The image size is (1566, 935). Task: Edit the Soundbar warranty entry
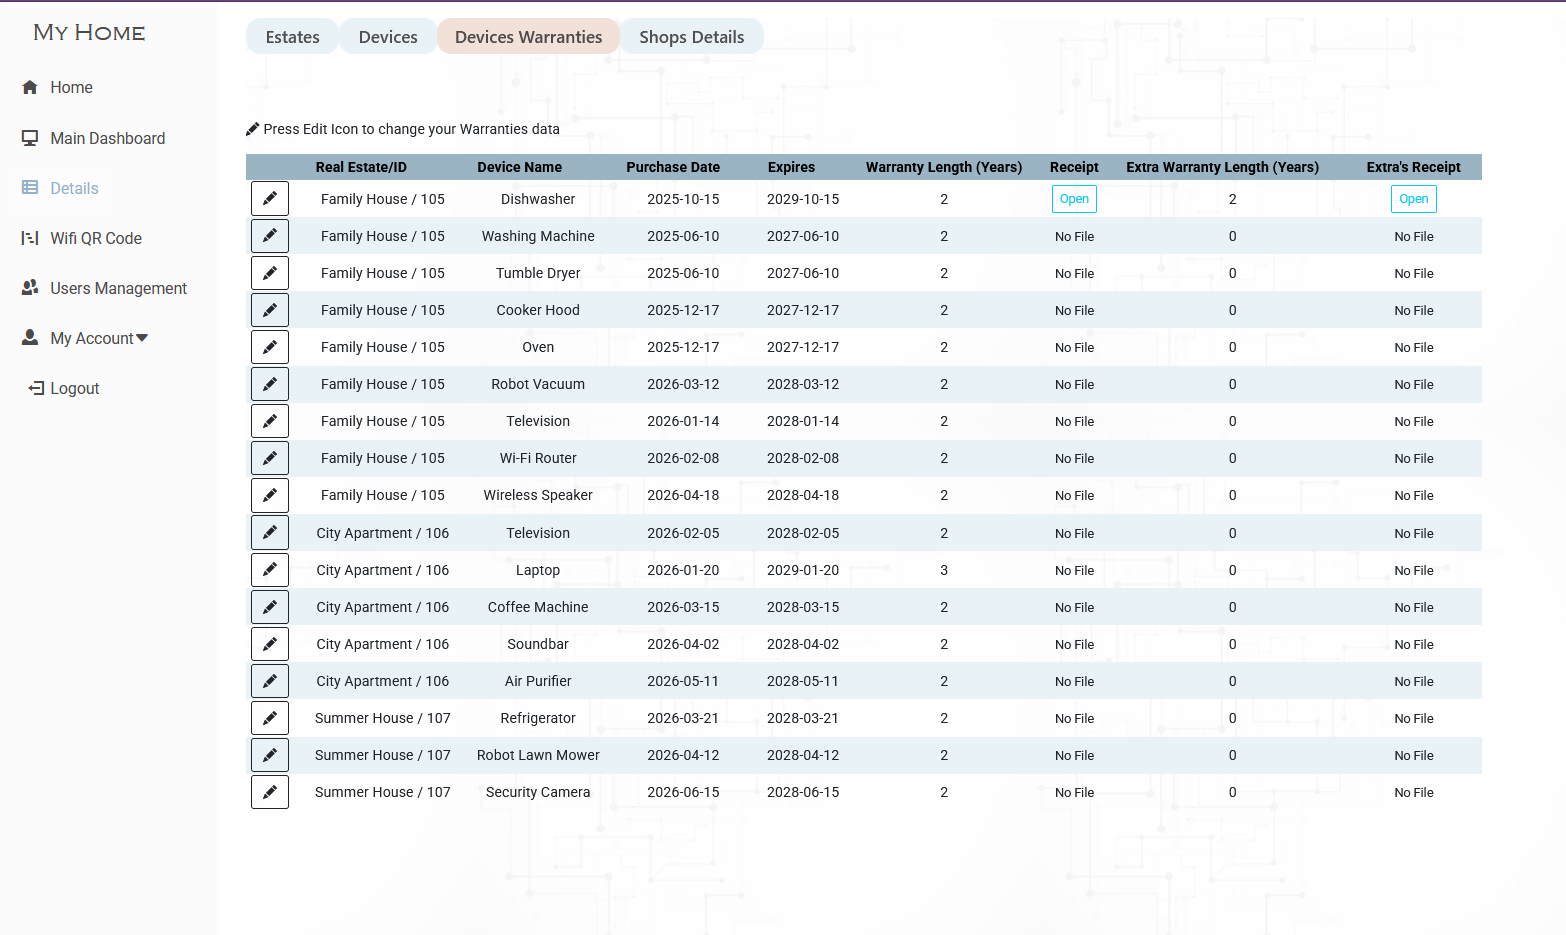click(270, 644)
